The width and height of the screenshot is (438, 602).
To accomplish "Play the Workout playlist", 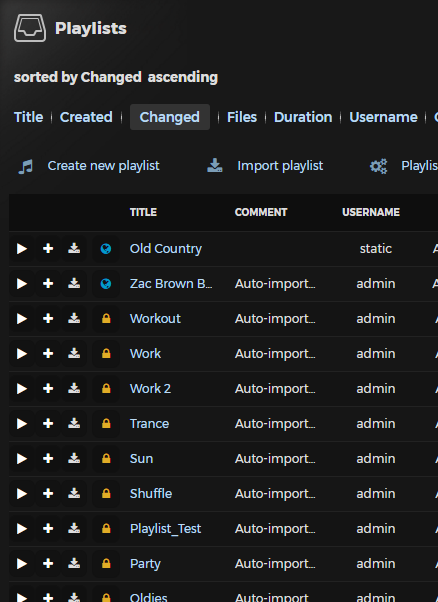I will [22, 318].
